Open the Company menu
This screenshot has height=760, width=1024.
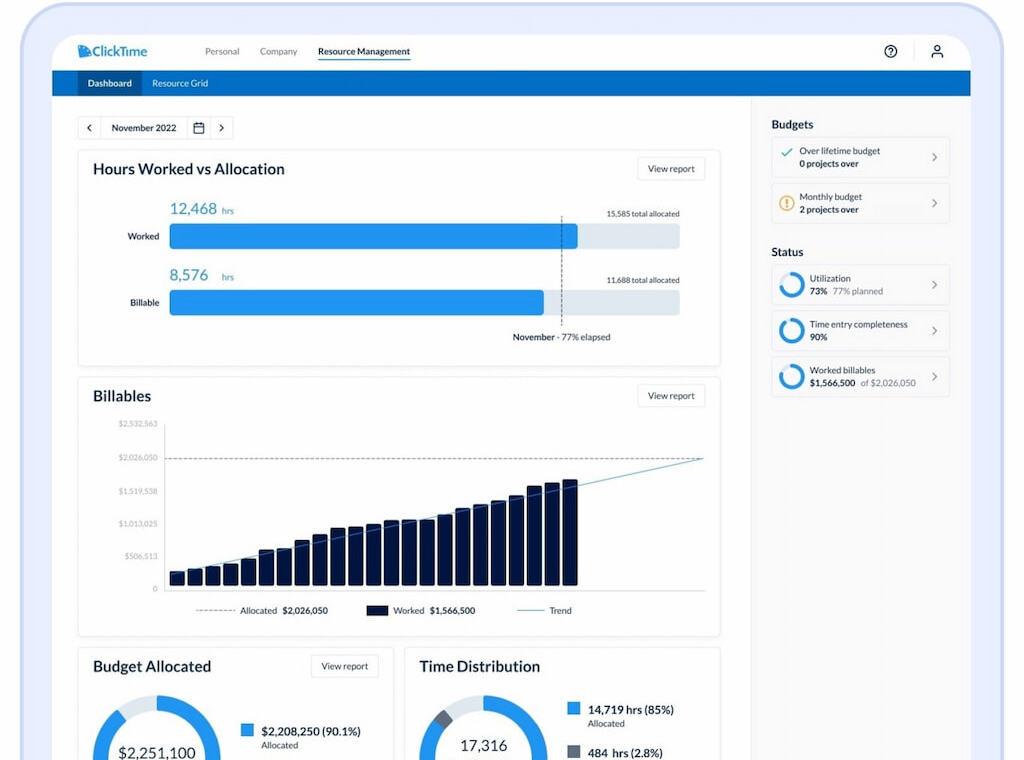click(x=278, y=52)
